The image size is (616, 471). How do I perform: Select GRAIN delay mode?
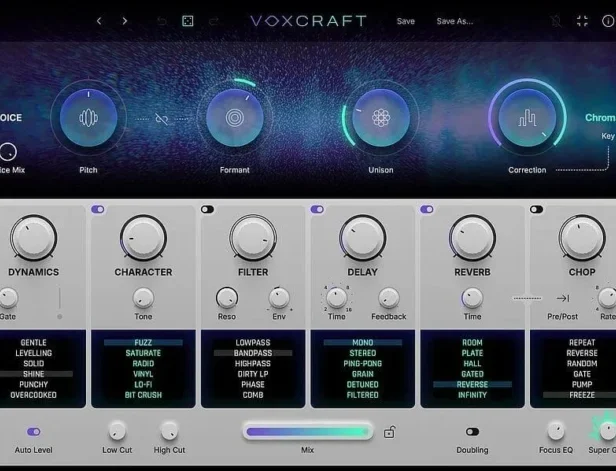[x=363, y=374]
